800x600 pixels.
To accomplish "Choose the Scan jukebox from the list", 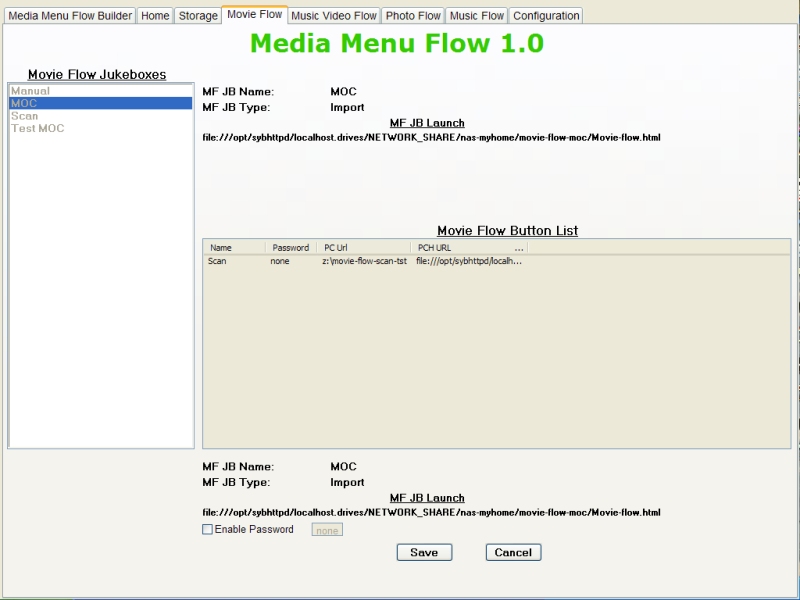I will click(25, 116).
